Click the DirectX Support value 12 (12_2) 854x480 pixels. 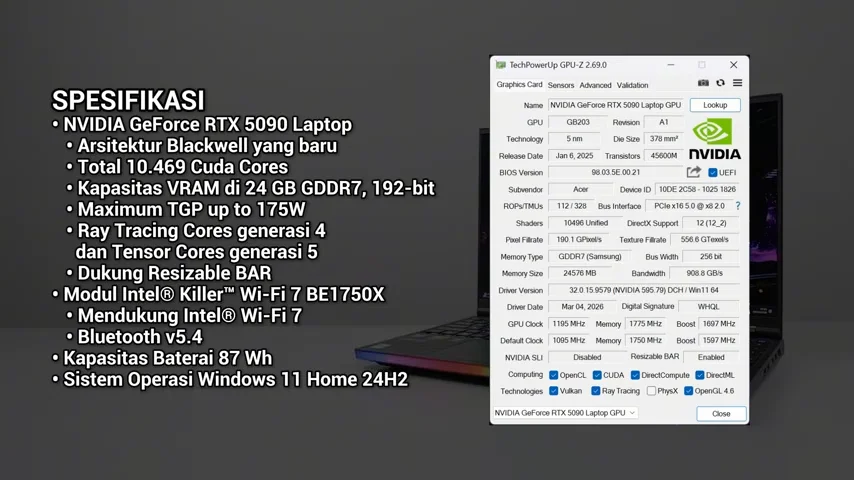click(x=711, y=223)
